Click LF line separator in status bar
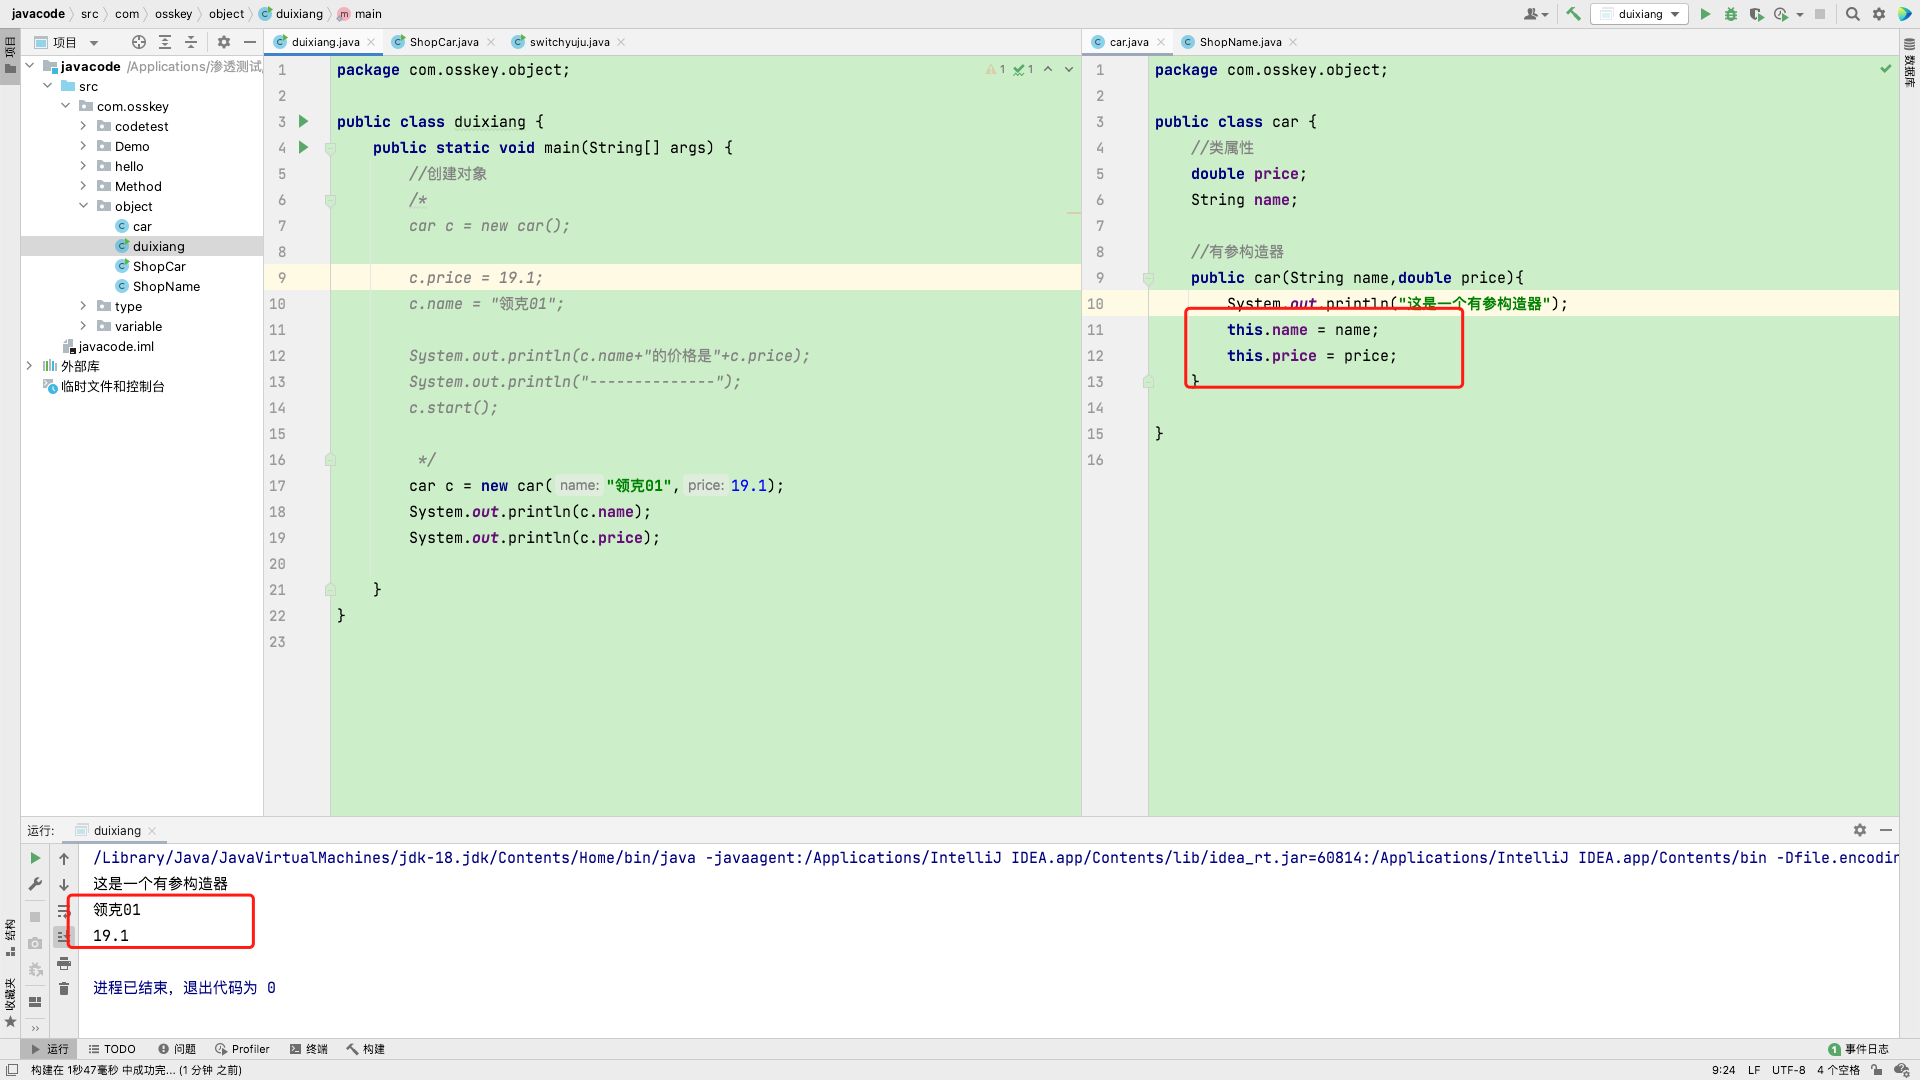Image resolution: width=1920 pixels, height=1080 pixels. [1754, 1070]
